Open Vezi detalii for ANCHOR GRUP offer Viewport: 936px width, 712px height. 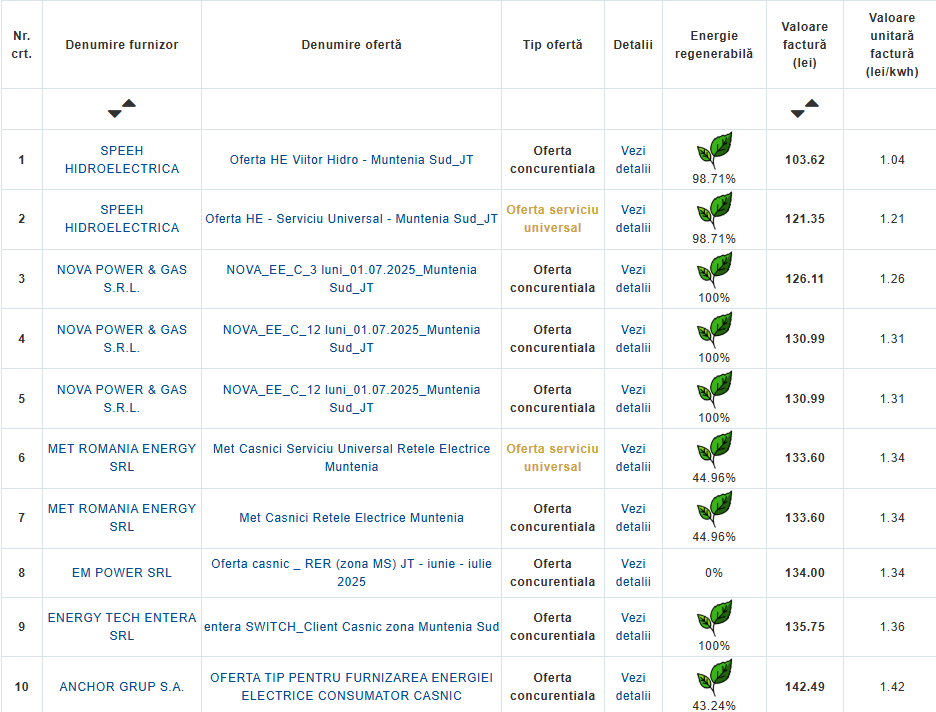pos(633,686)
